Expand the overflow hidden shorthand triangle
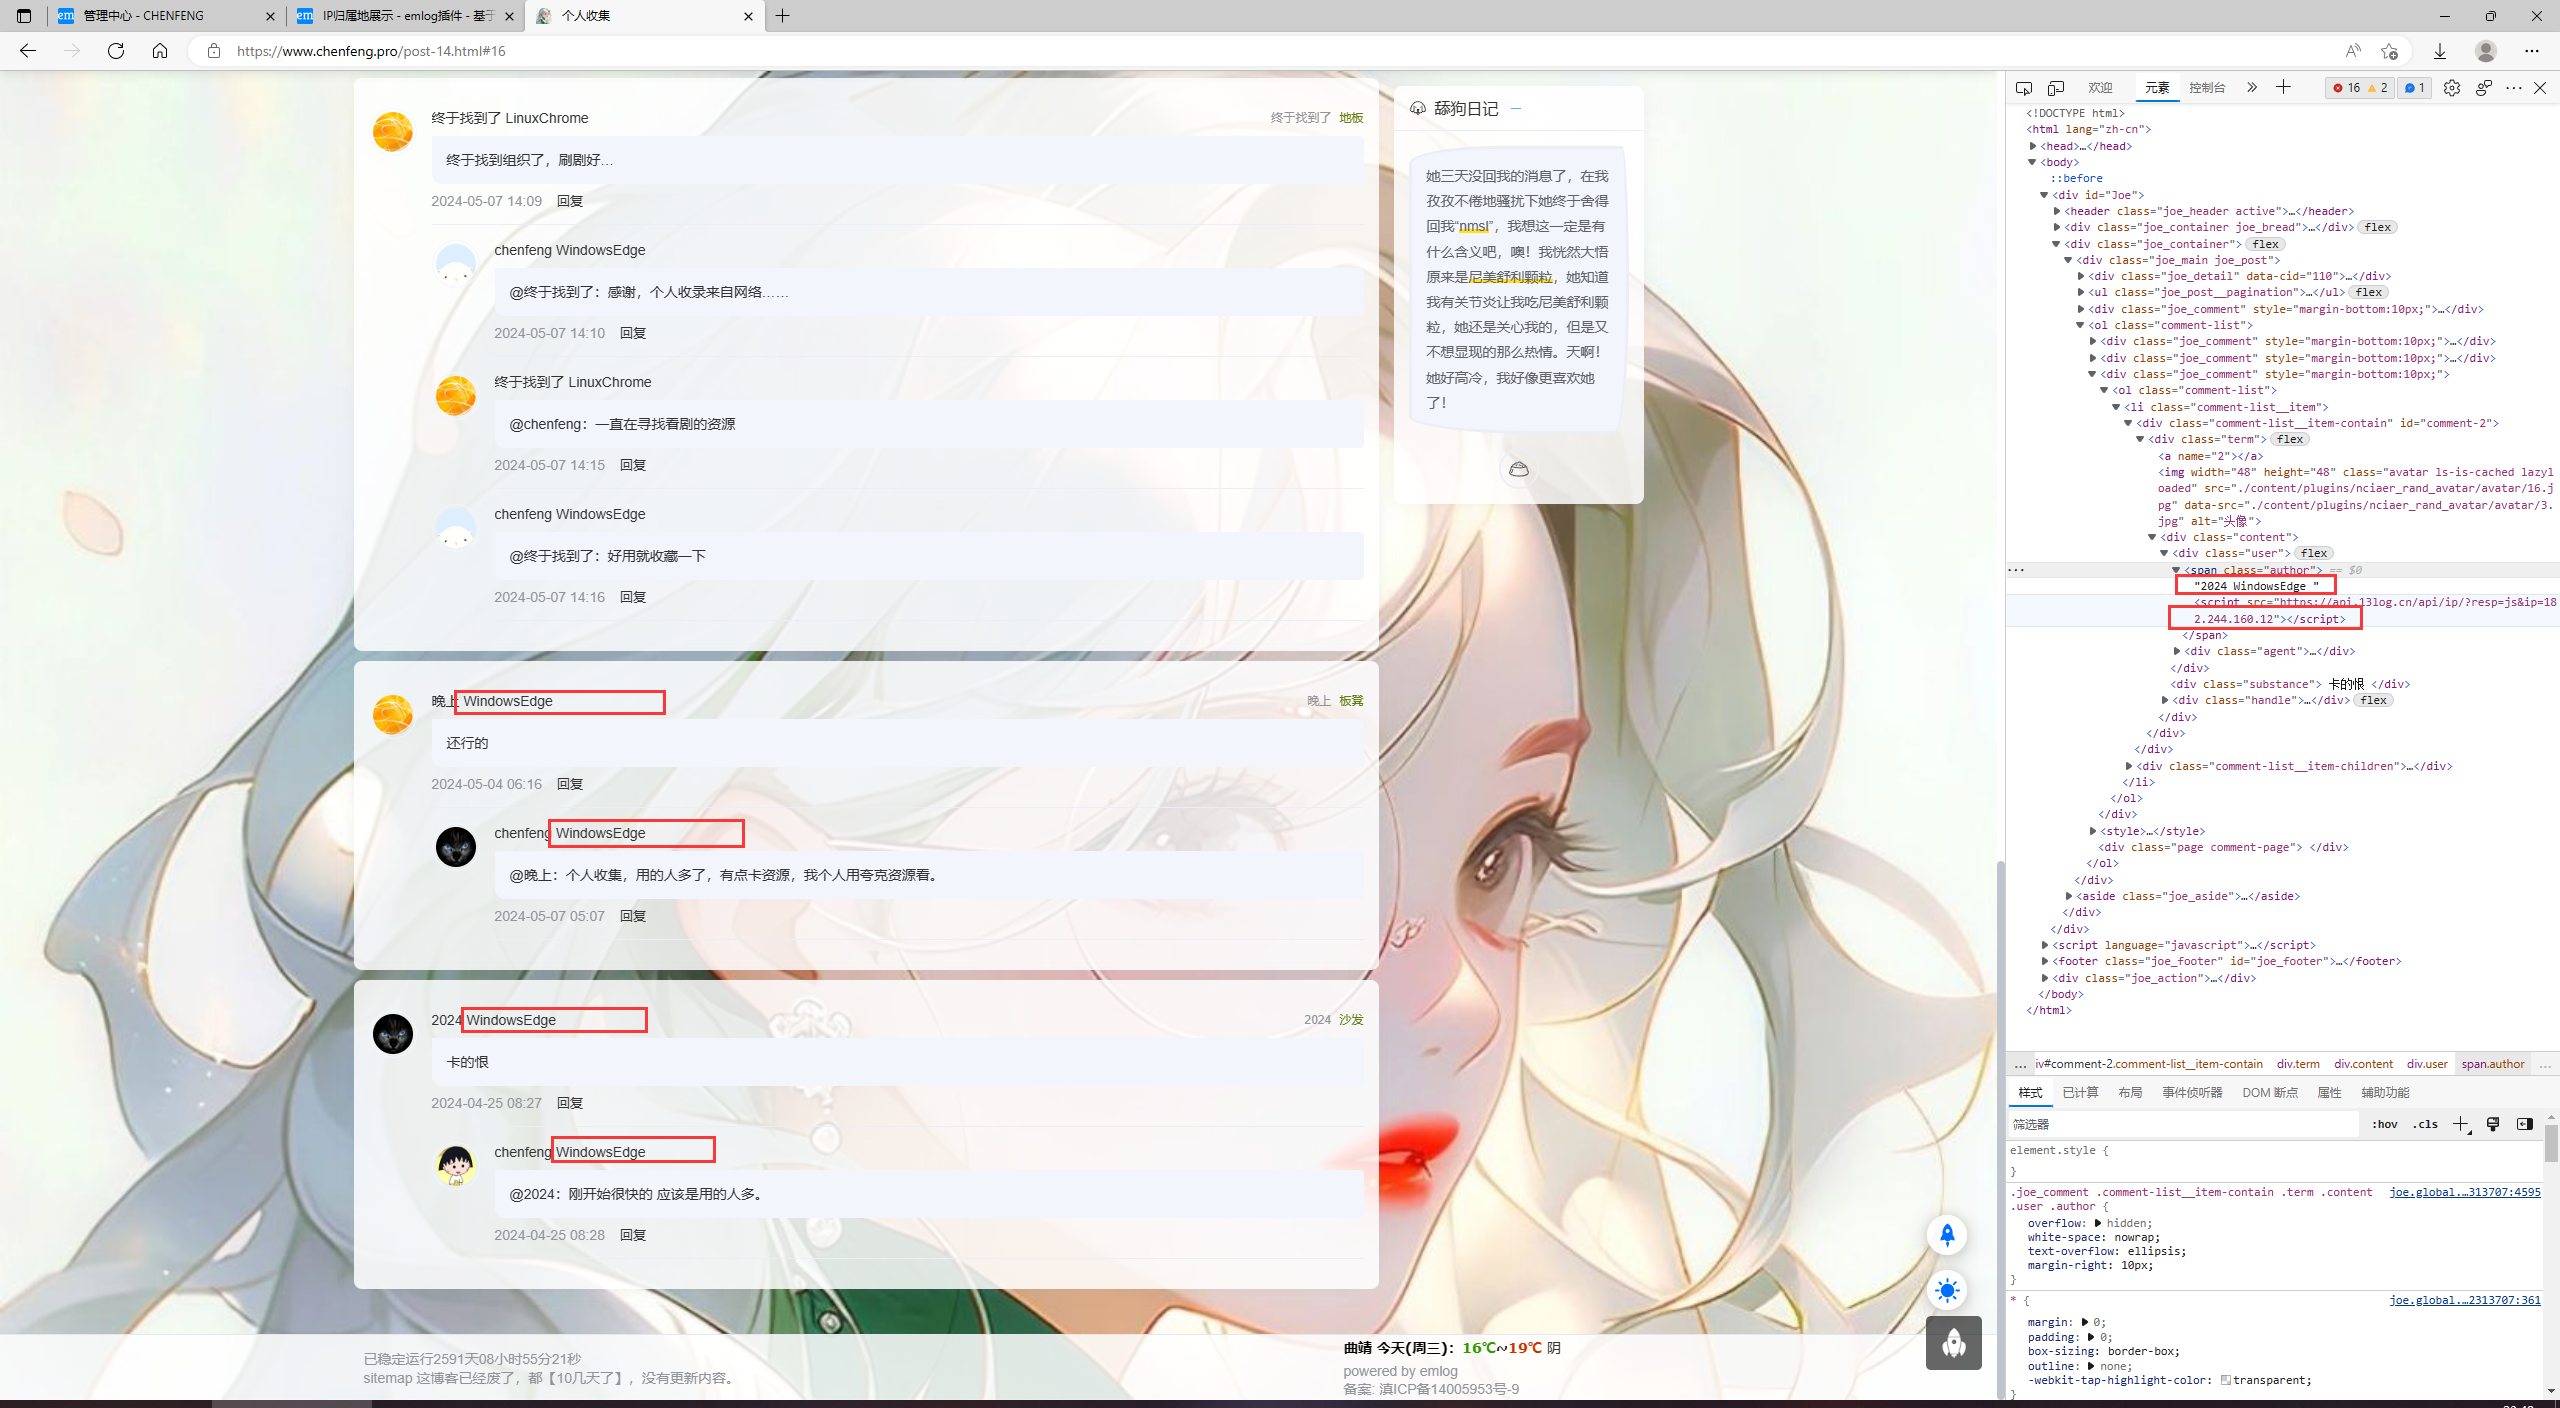This screenshot has width=2560, height=1408. tap(2098, 1223)
